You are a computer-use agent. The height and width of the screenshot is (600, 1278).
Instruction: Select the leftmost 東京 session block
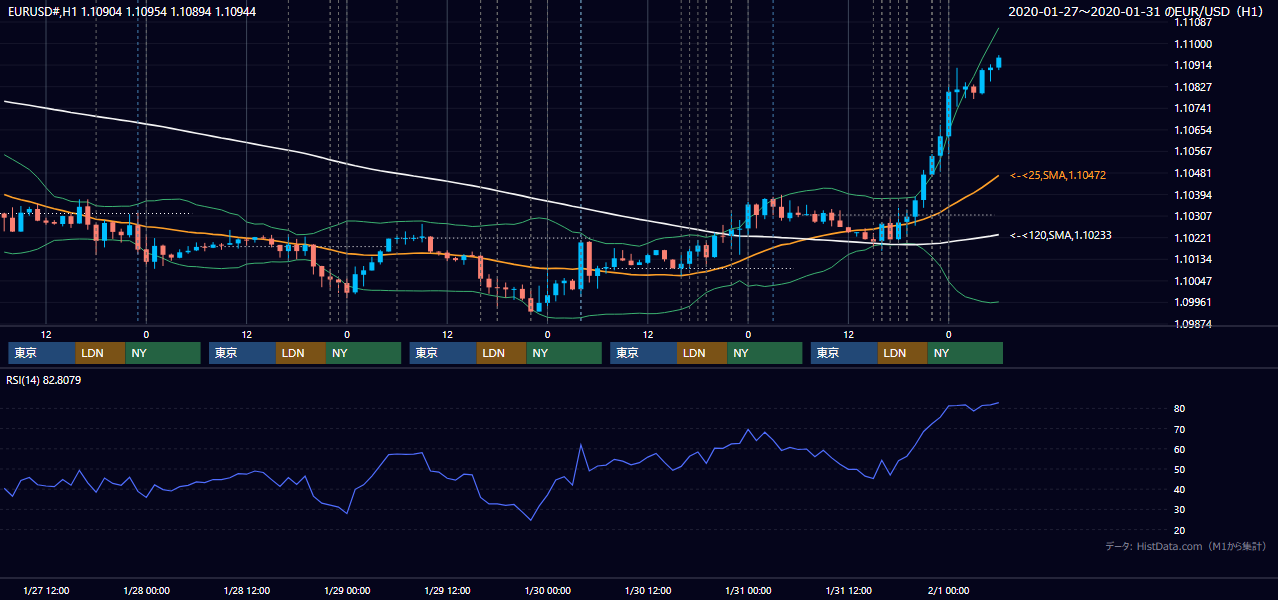click(x=41, y=353)
